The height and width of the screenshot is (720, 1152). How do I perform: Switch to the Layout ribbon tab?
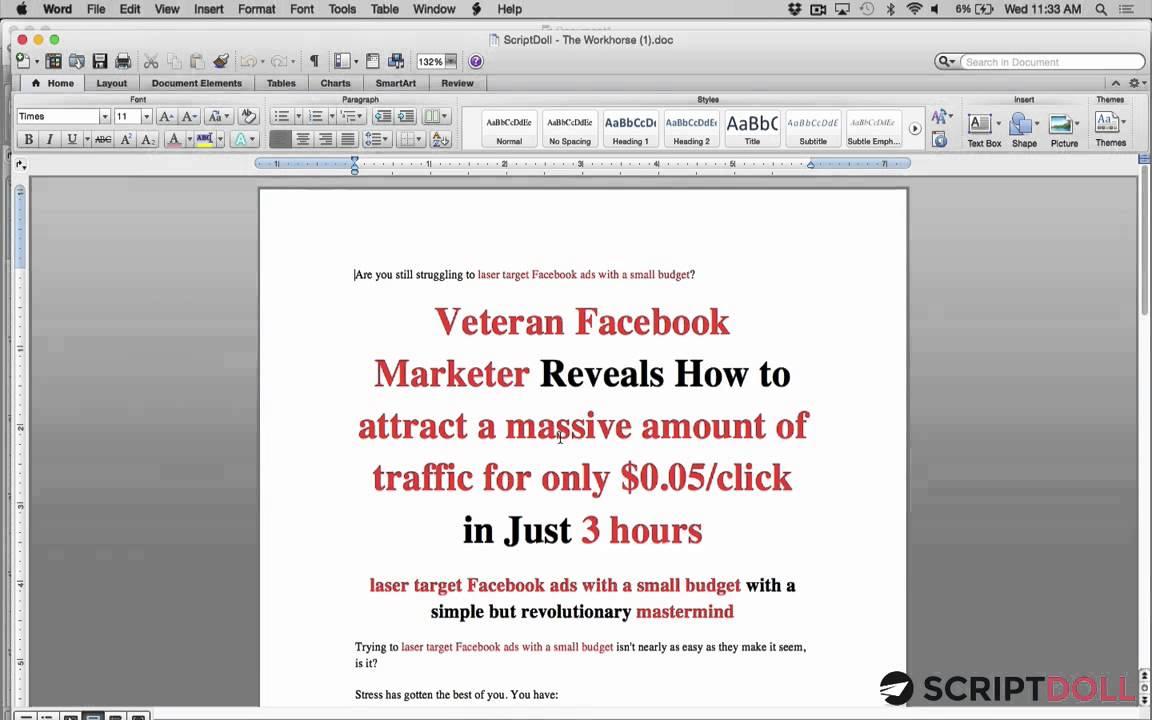pyautogui.click(x=112, y=83)
